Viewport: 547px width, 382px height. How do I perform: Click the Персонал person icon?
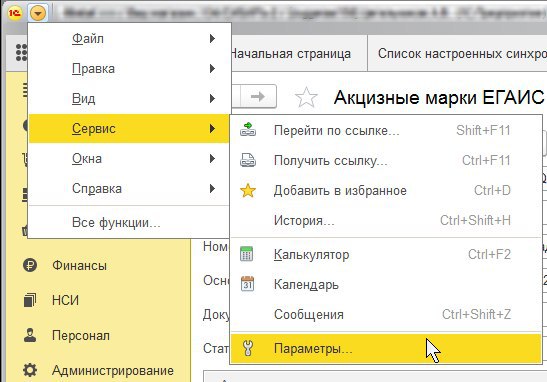click(30, 335)
